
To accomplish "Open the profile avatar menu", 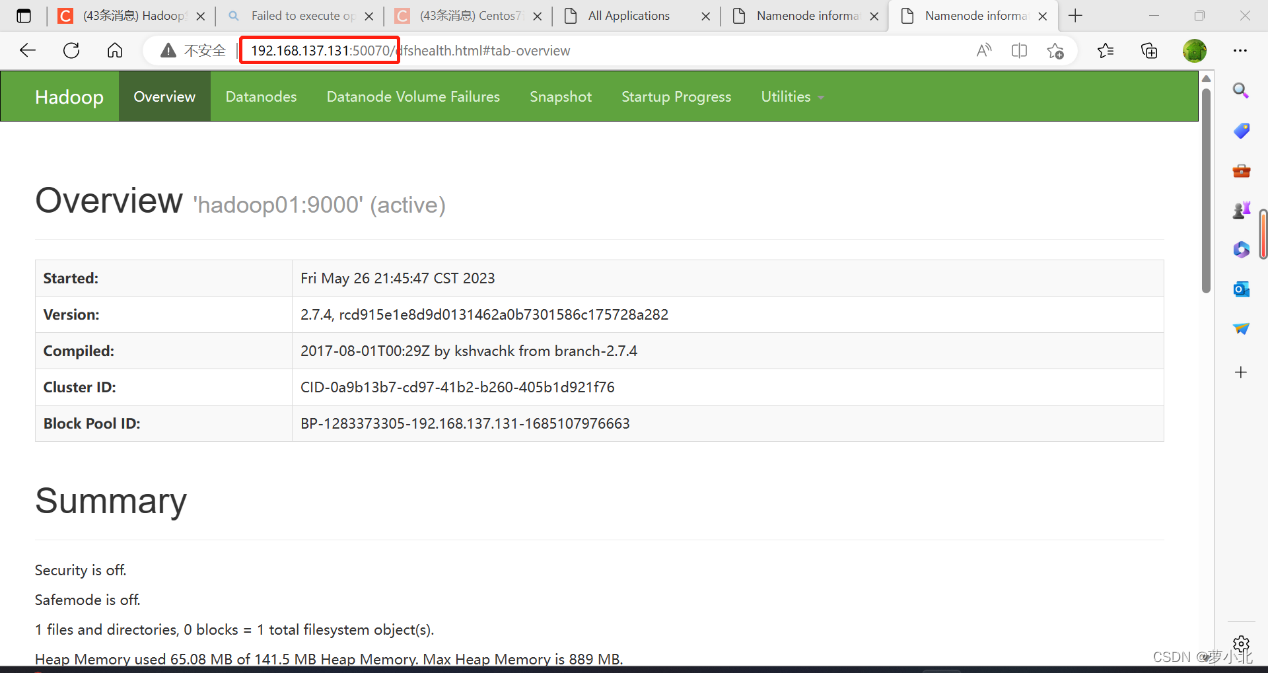I will pos(1195,51).
